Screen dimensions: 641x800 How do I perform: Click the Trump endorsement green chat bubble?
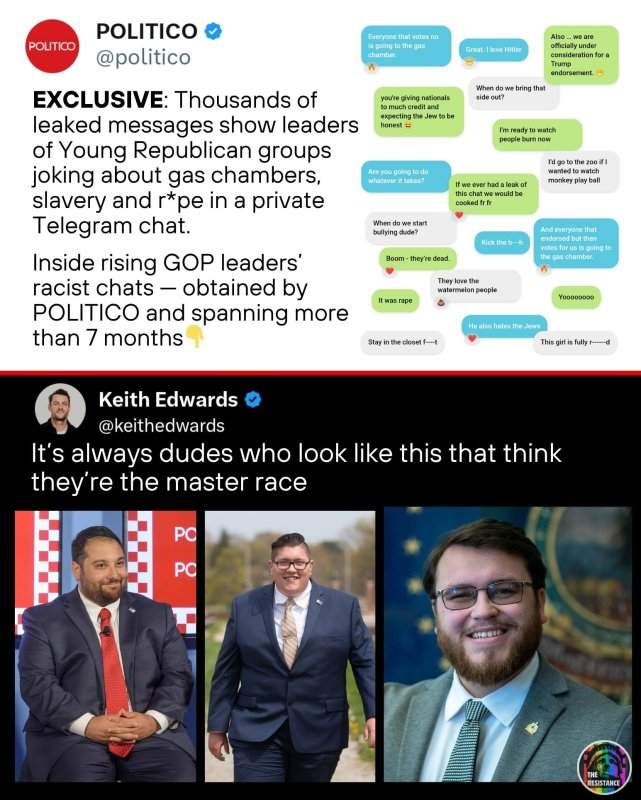click(x=581, y=55)
